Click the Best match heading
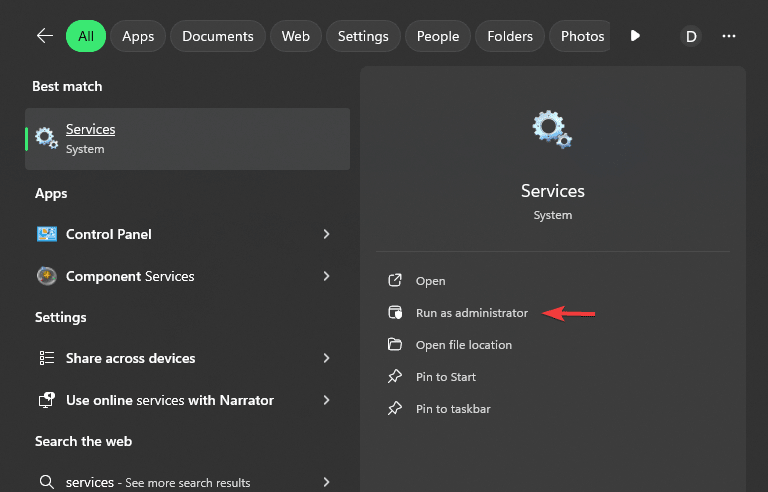Image resolution: width=768 pixels, height=492 pixels. 67,86
